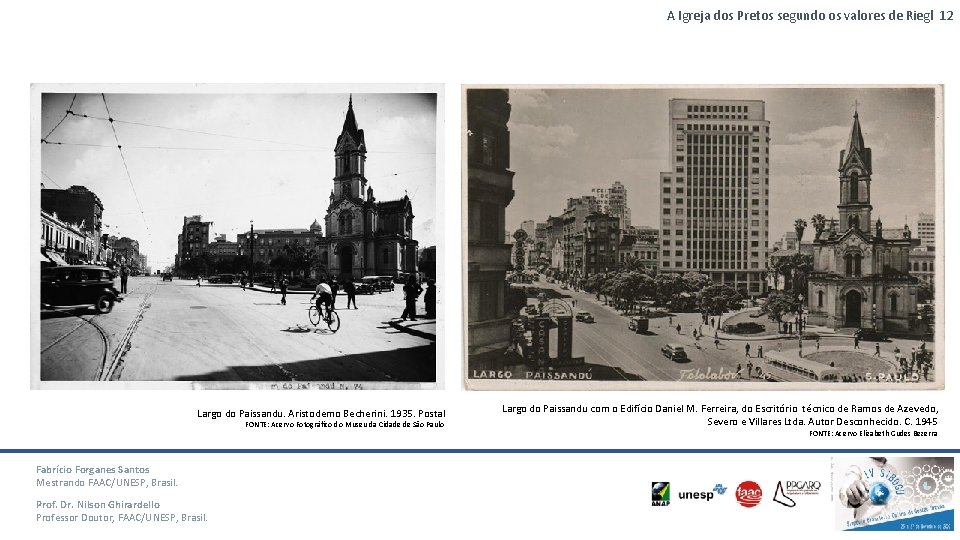
Task: Click the PPGARQ logo
Action: pyautogui.click(x=797, y=493)
